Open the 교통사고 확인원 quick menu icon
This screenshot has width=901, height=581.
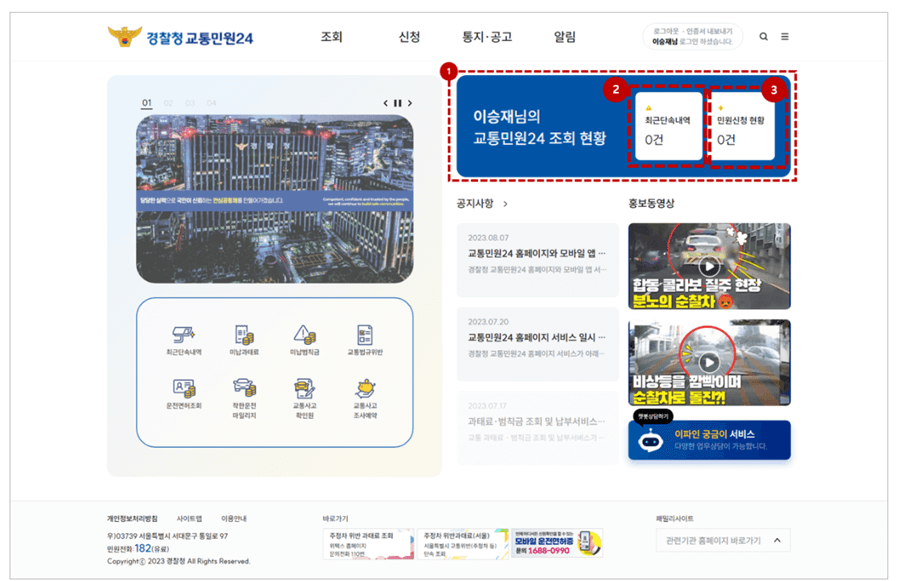pyautogui.click(x=305, y=398)
